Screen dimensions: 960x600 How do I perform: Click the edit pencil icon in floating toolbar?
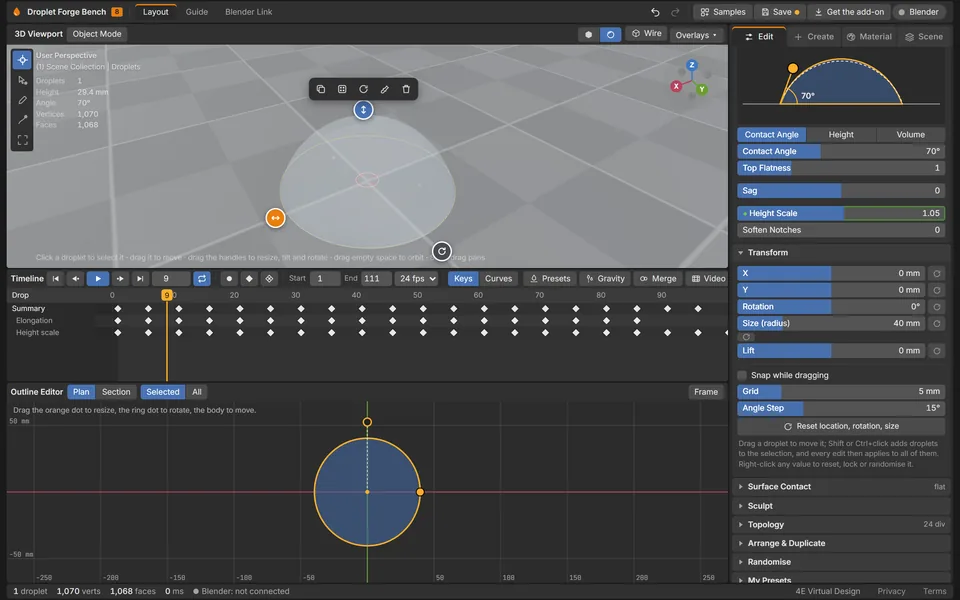coord(384,89)
